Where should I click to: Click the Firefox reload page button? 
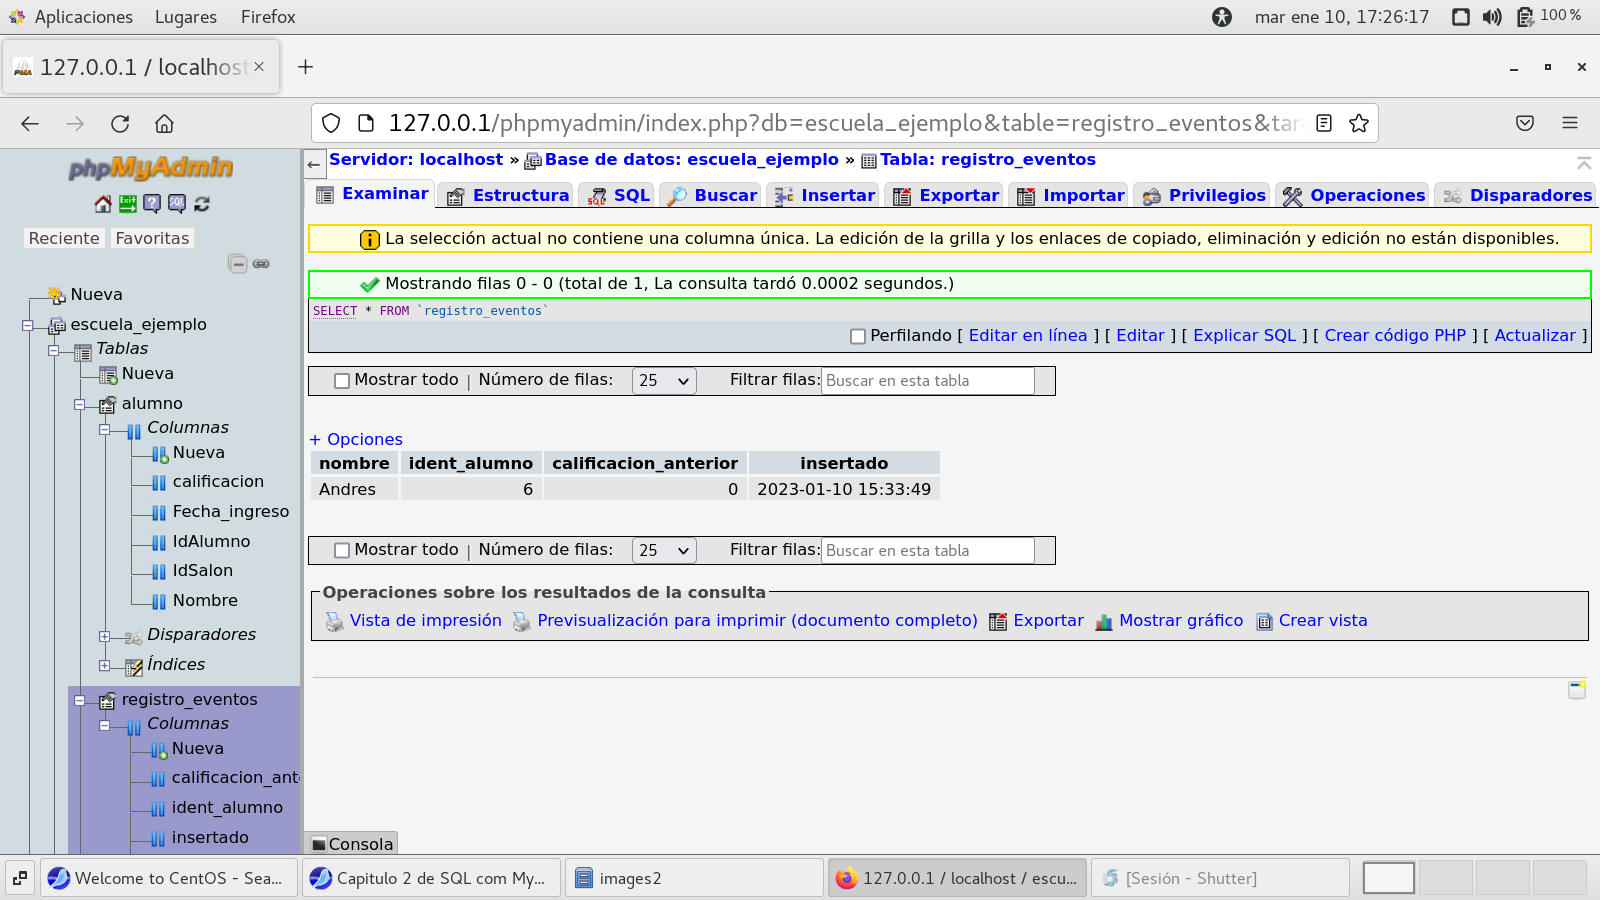120,124
